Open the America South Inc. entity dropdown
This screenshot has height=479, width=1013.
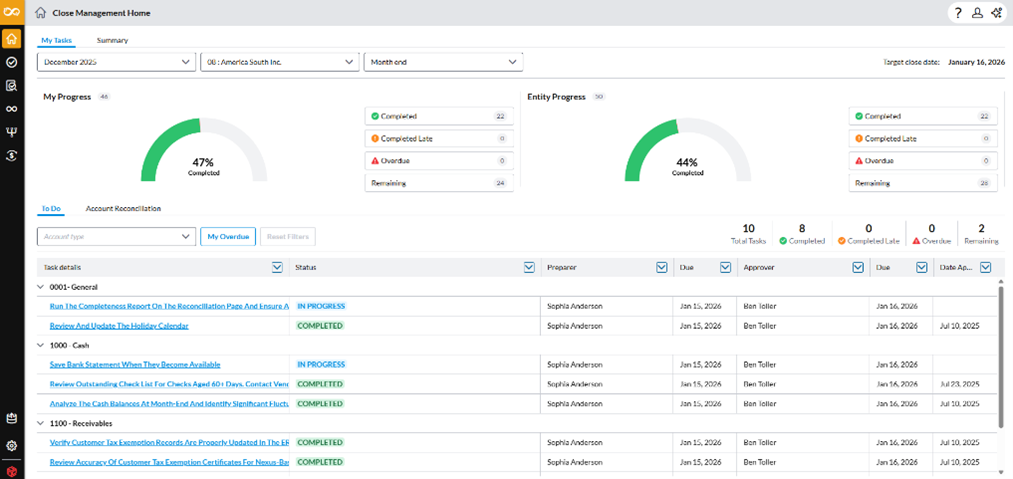pyautogui.click(x=279, y=62)
